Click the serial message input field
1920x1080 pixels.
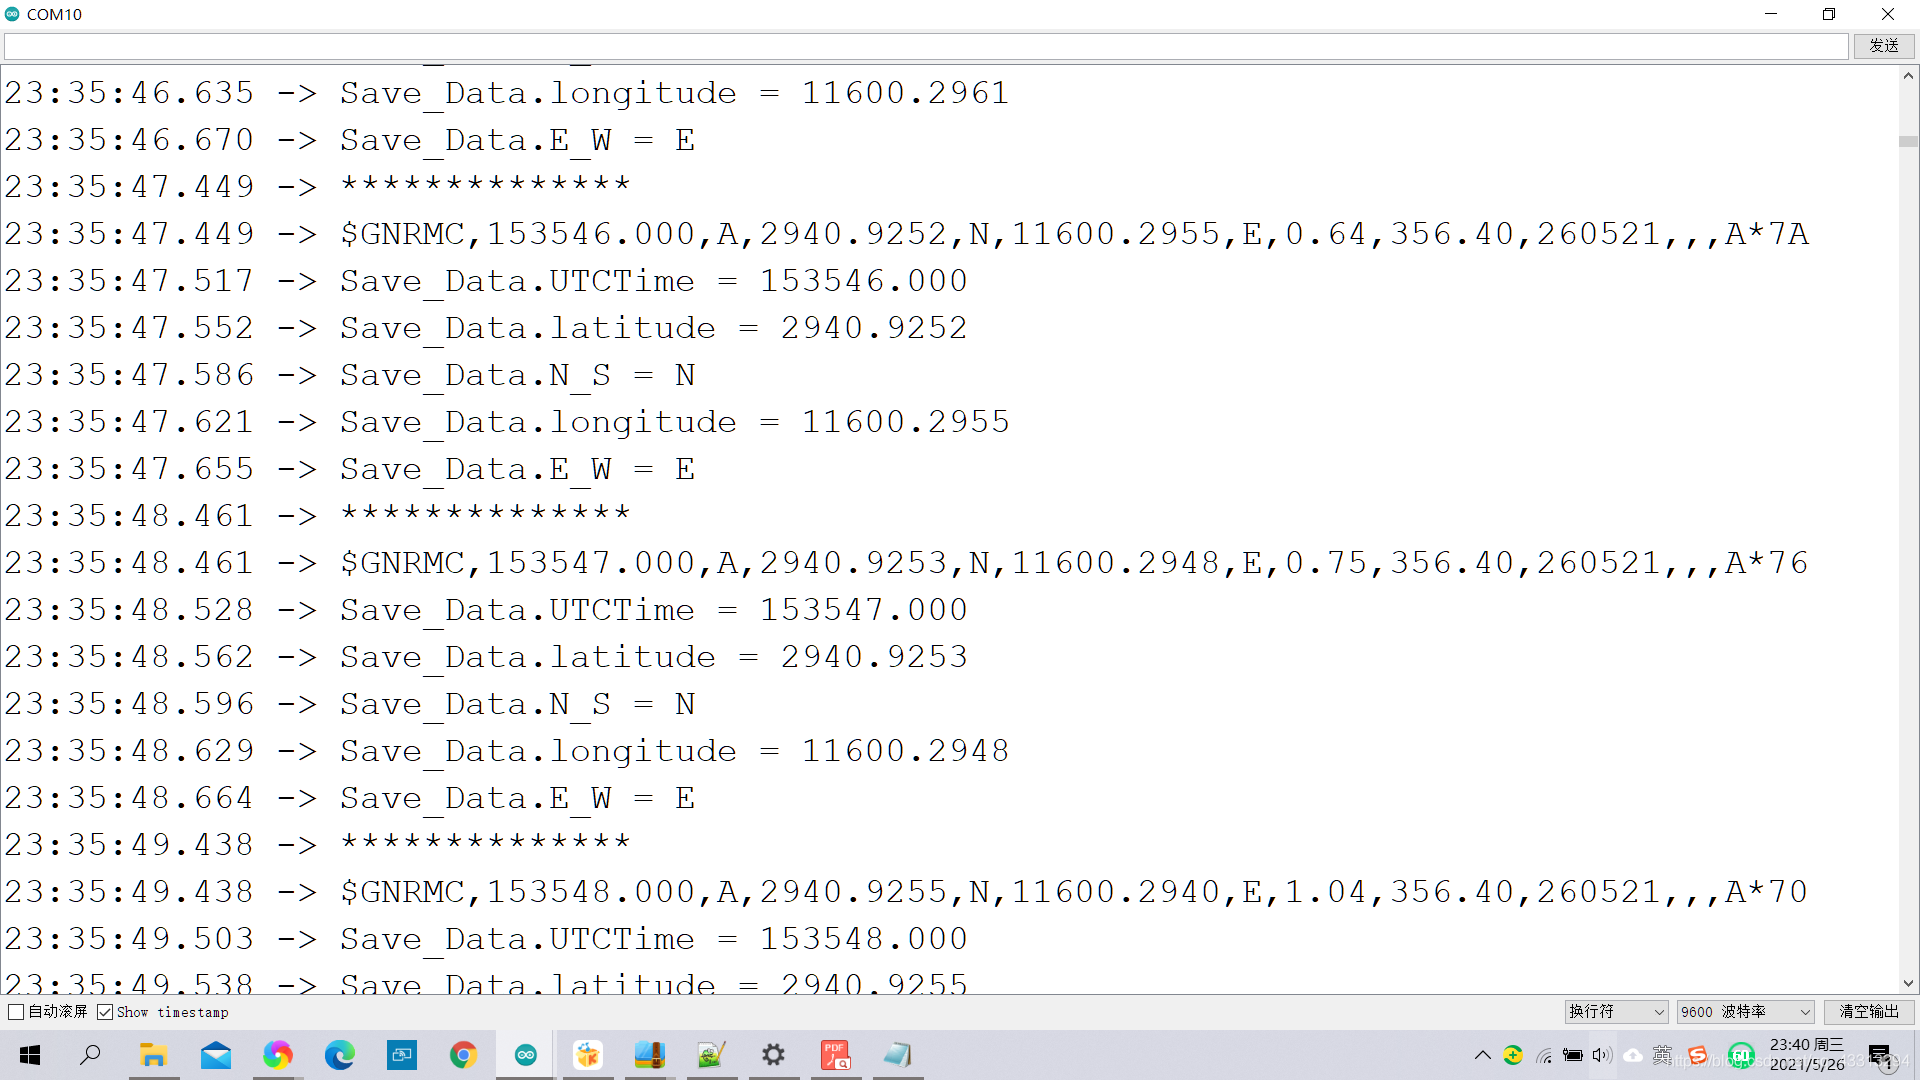point(925,46)
